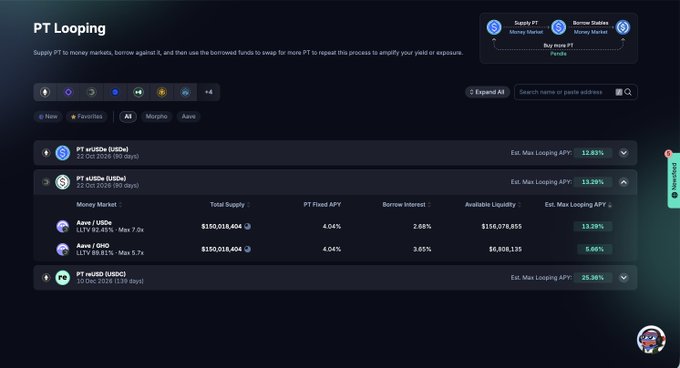Click the Aave / GHO market name
The height and width of the screenshot is (368, 680).
93,246
